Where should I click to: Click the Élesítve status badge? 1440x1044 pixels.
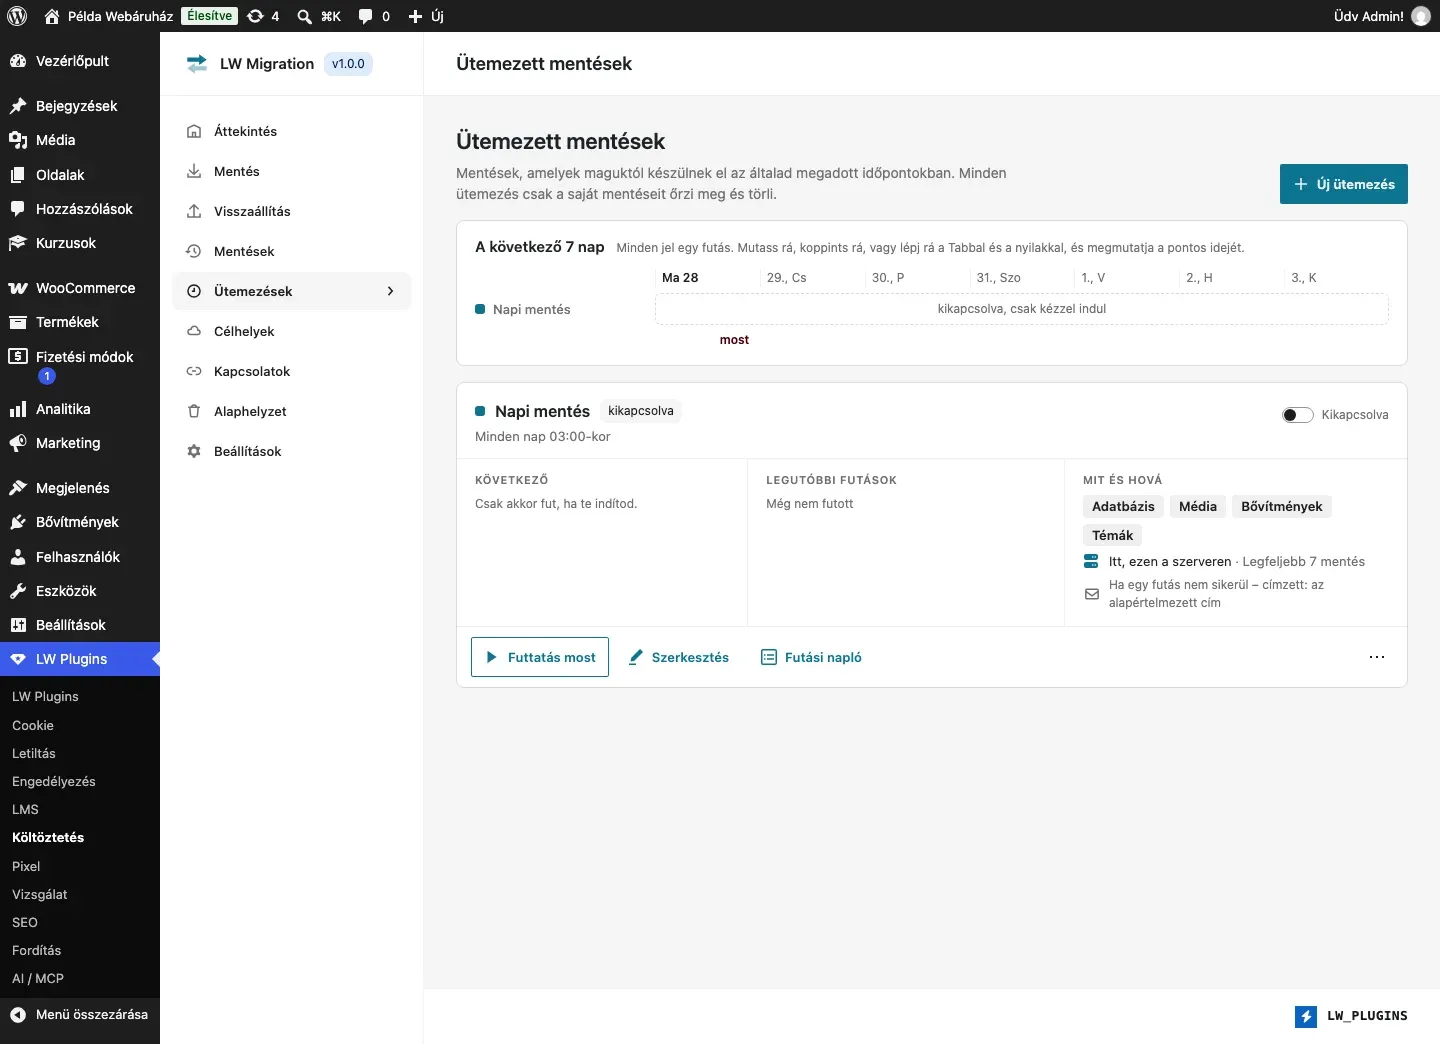click(210, 16)
